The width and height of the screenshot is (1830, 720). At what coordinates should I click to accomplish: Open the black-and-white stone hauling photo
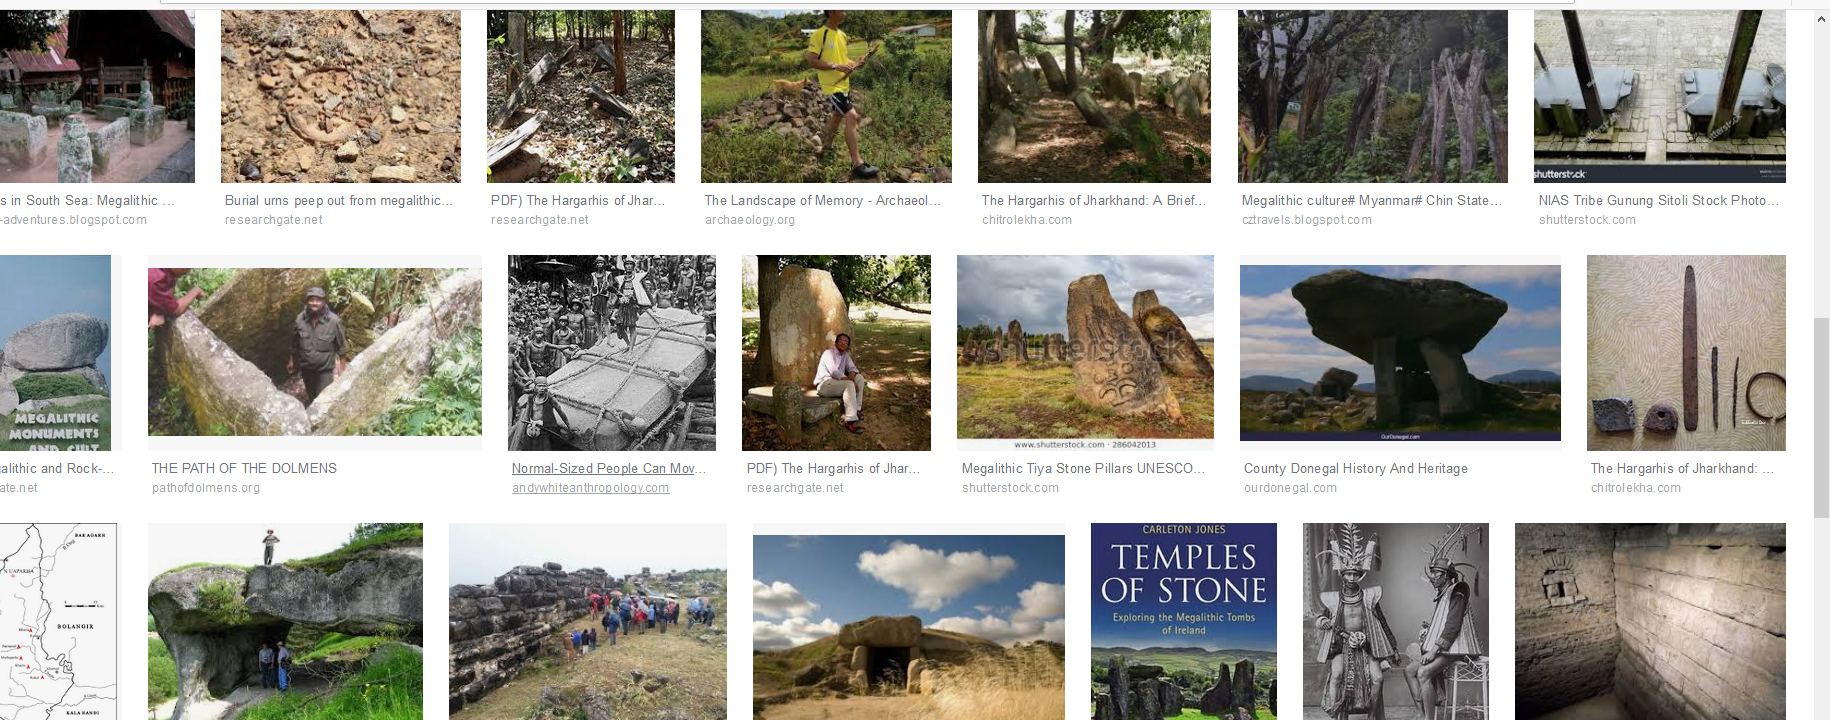click(x=612, y=353)
